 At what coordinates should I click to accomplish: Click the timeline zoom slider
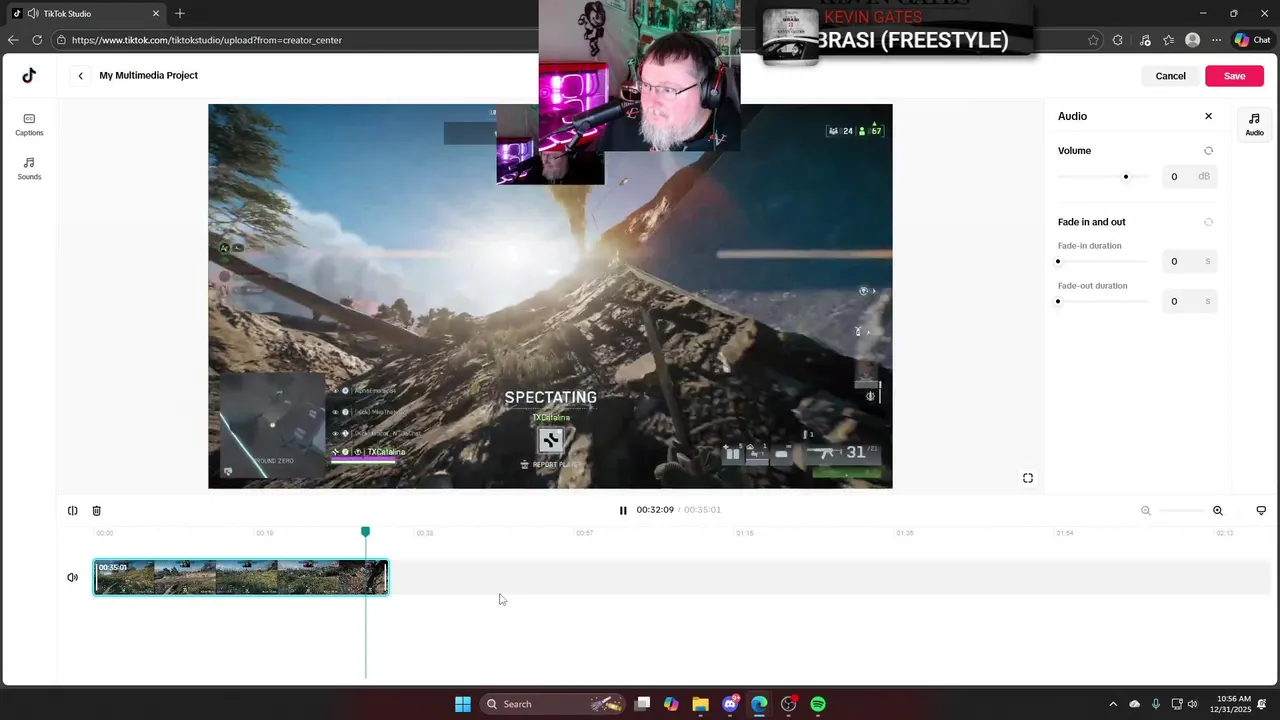[x=1182, y=511]
